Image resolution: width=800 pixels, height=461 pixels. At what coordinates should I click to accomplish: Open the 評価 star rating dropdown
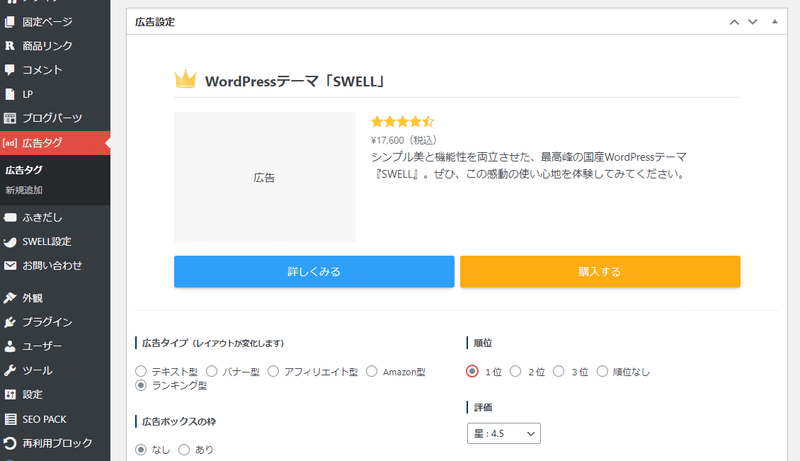(504, 433)
